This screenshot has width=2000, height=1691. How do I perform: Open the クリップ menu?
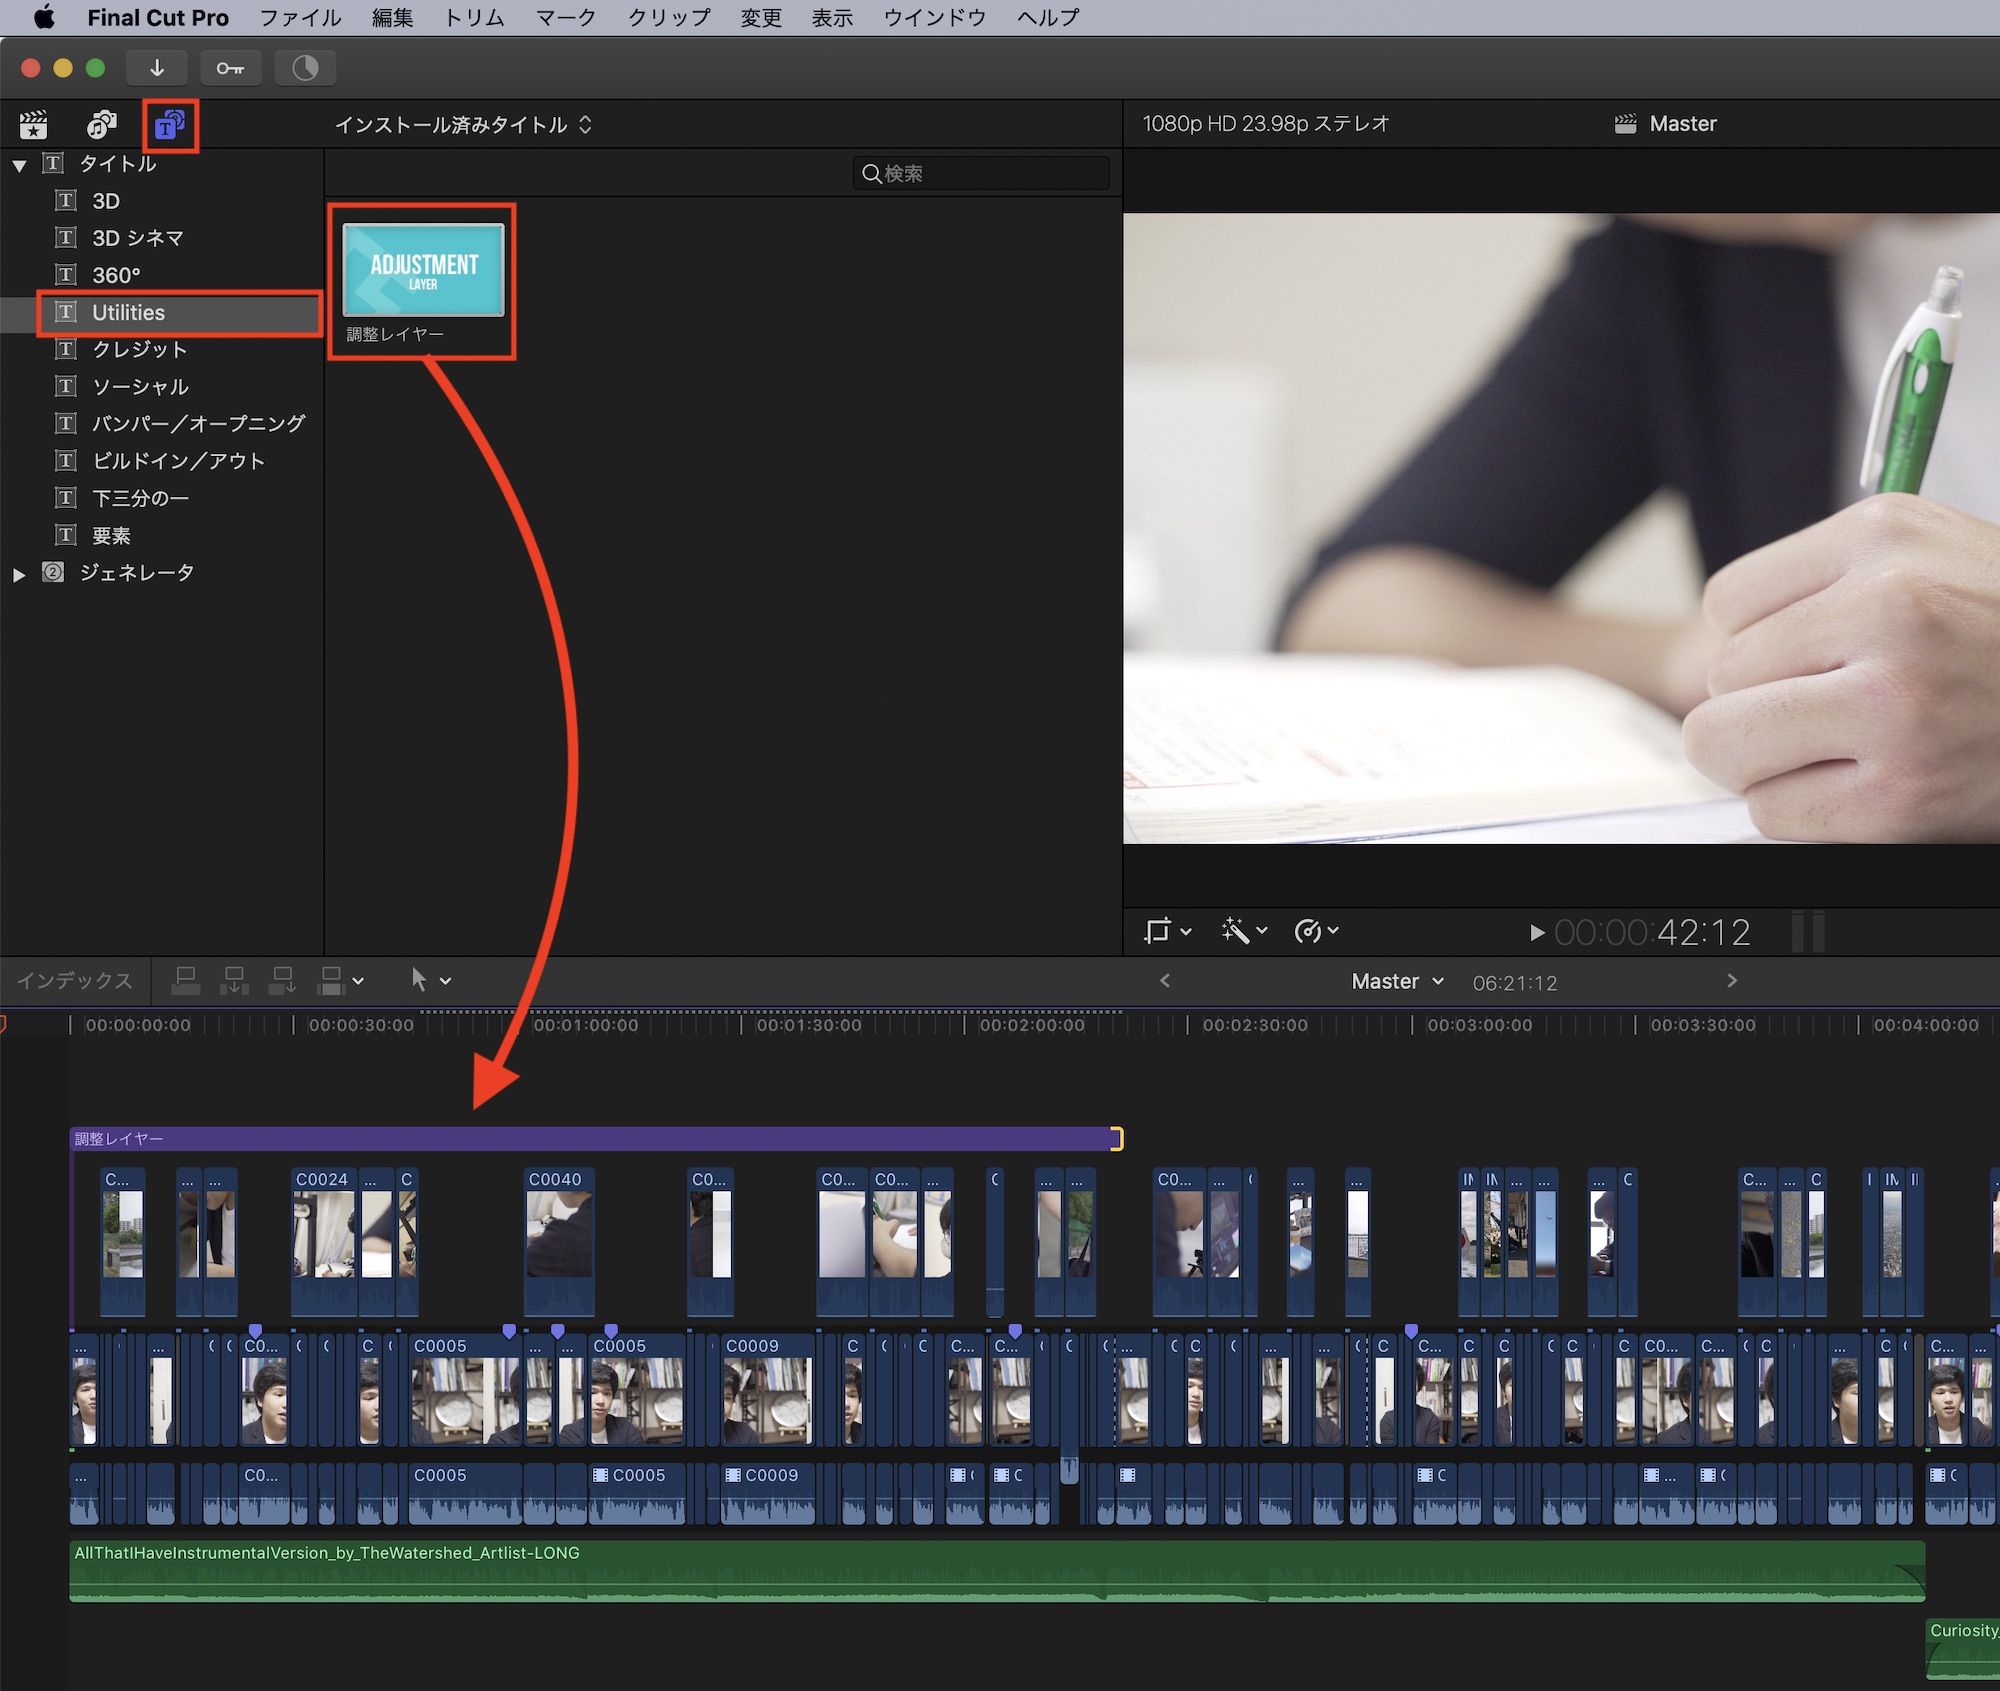pyautogui.click(x=668, y=18)
